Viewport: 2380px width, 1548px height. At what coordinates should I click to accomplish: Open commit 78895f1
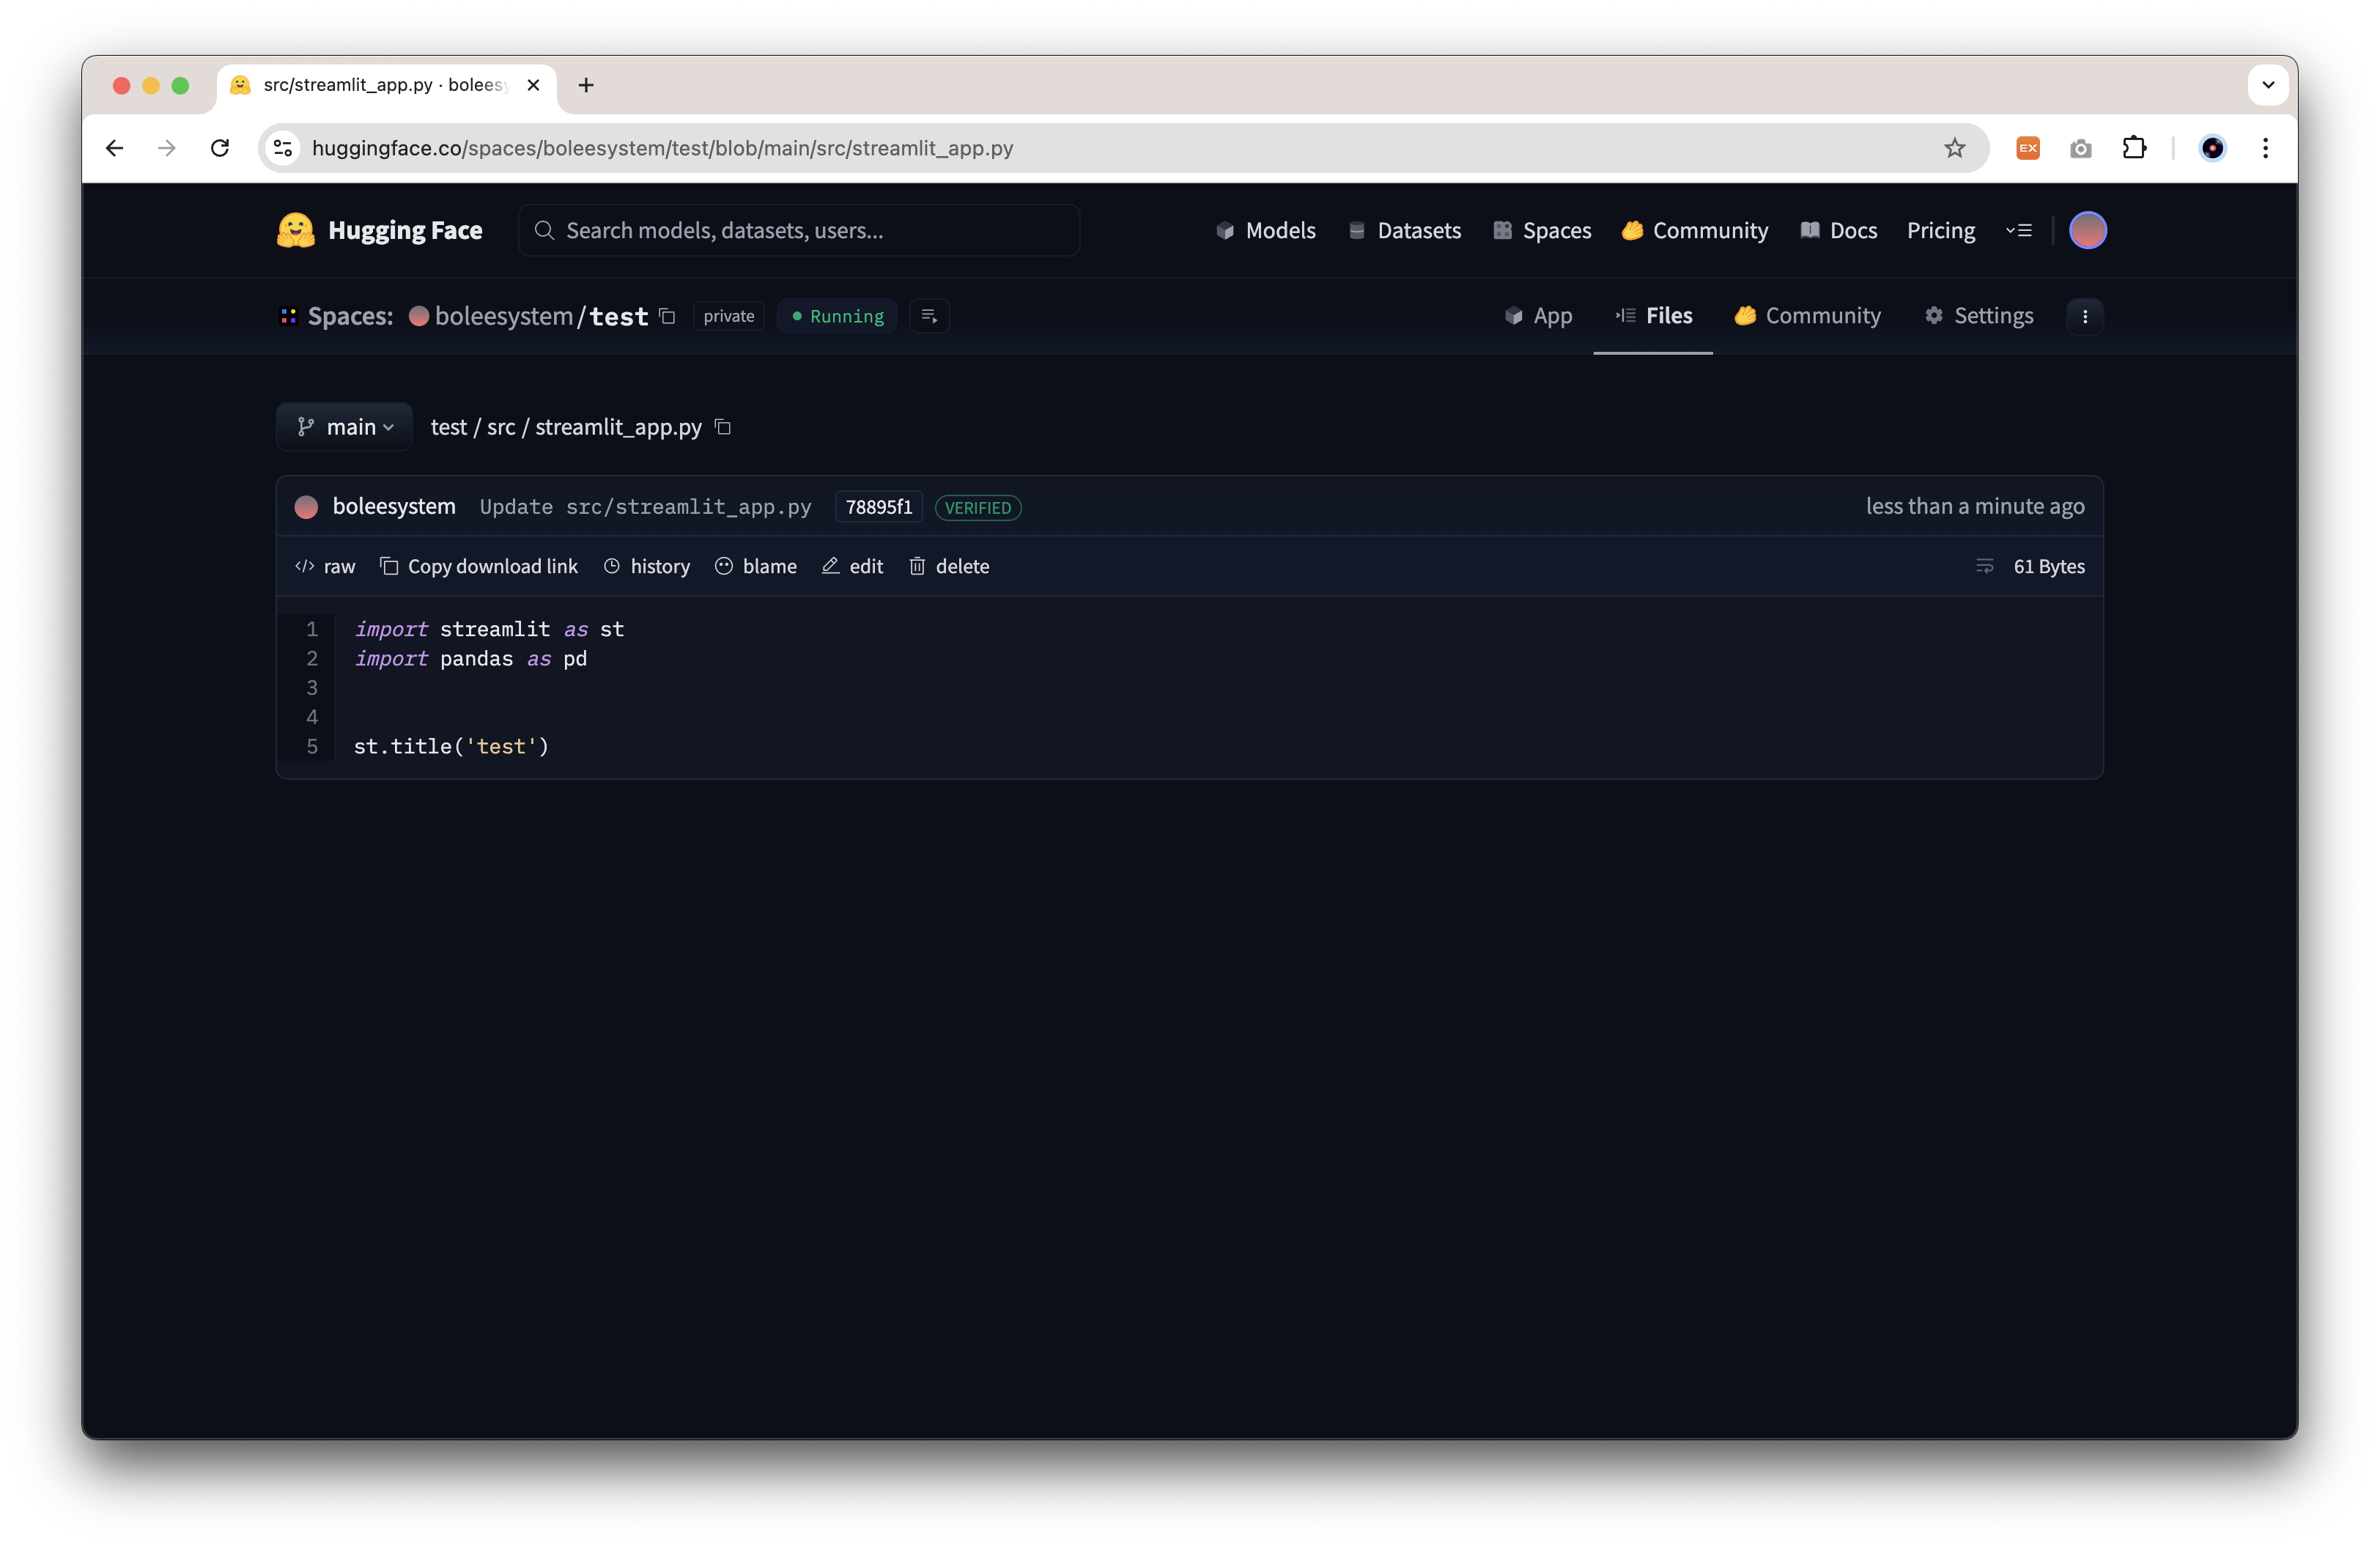click(878, 507)
